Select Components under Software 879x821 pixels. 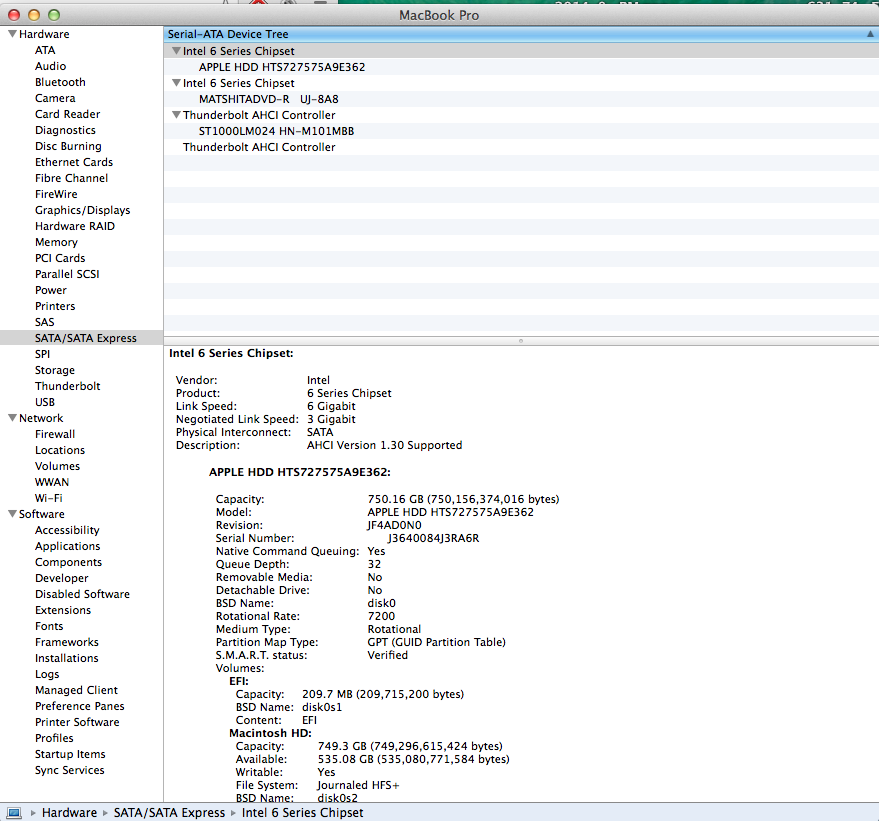68,562
